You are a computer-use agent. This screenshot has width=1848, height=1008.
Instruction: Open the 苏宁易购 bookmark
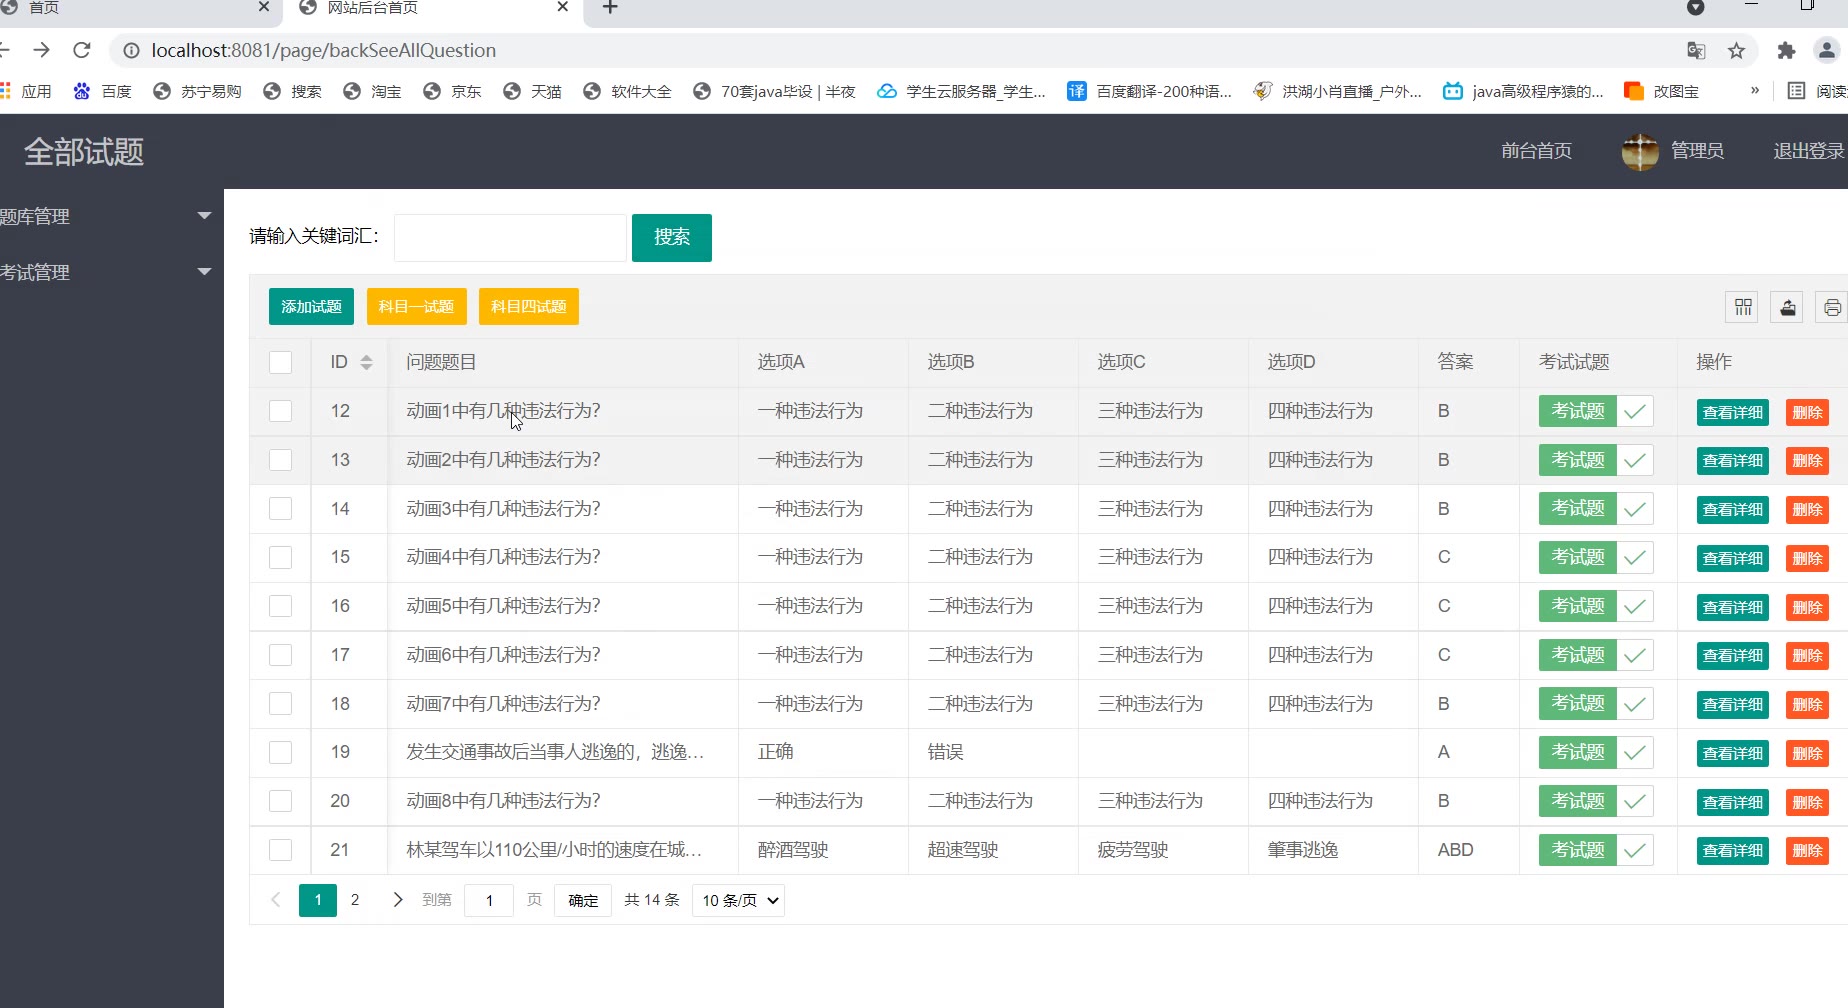point(197,91)
